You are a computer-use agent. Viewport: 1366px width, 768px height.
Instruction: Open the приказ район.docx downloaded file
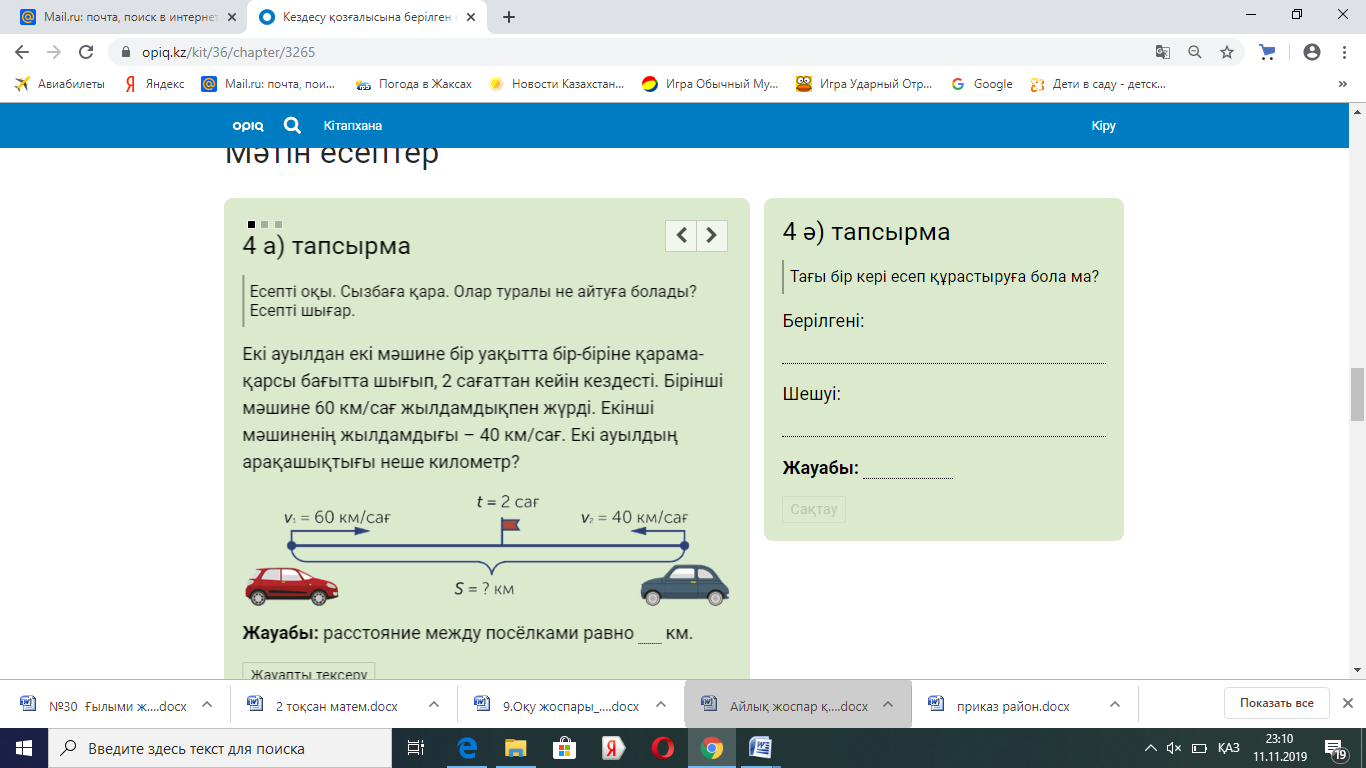[x=1000, y=705]
